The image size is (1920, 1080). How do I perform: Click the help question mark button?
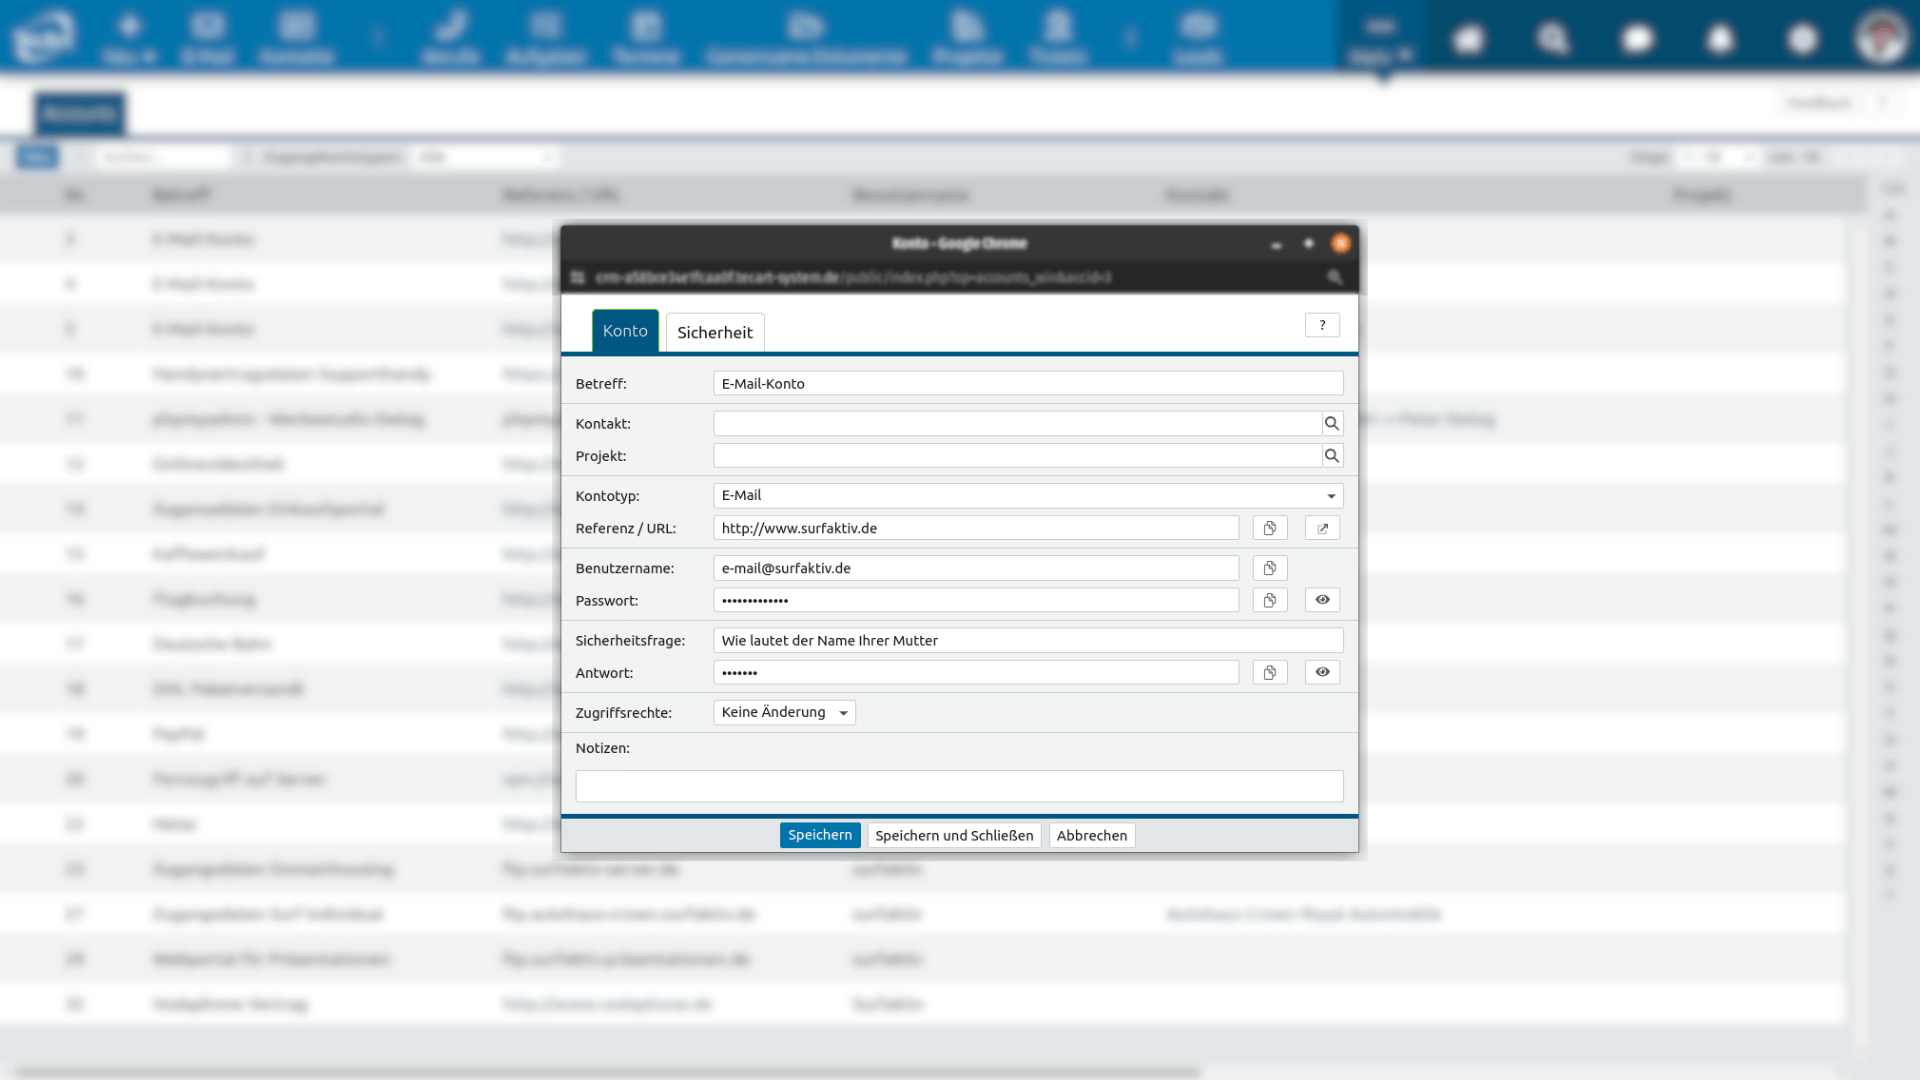[1322, 325]
